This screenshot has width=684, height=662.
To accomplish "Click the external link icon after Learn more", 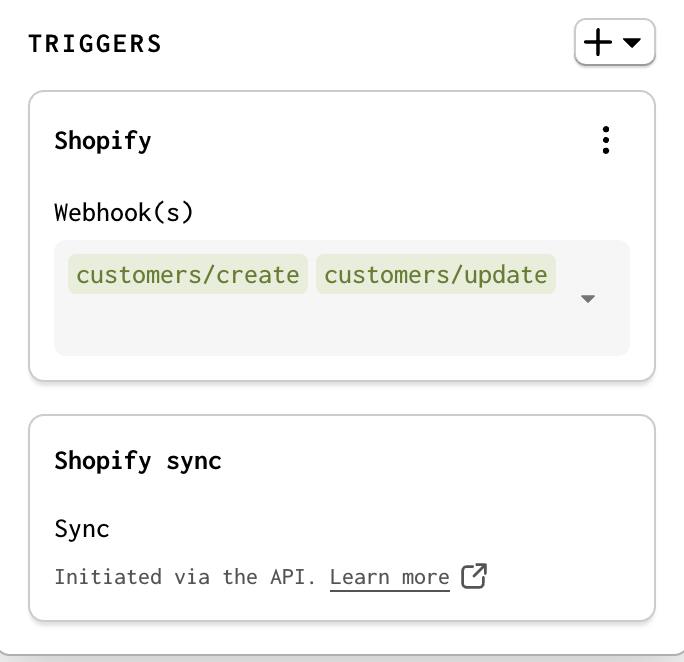I will [x=474, y=576].
